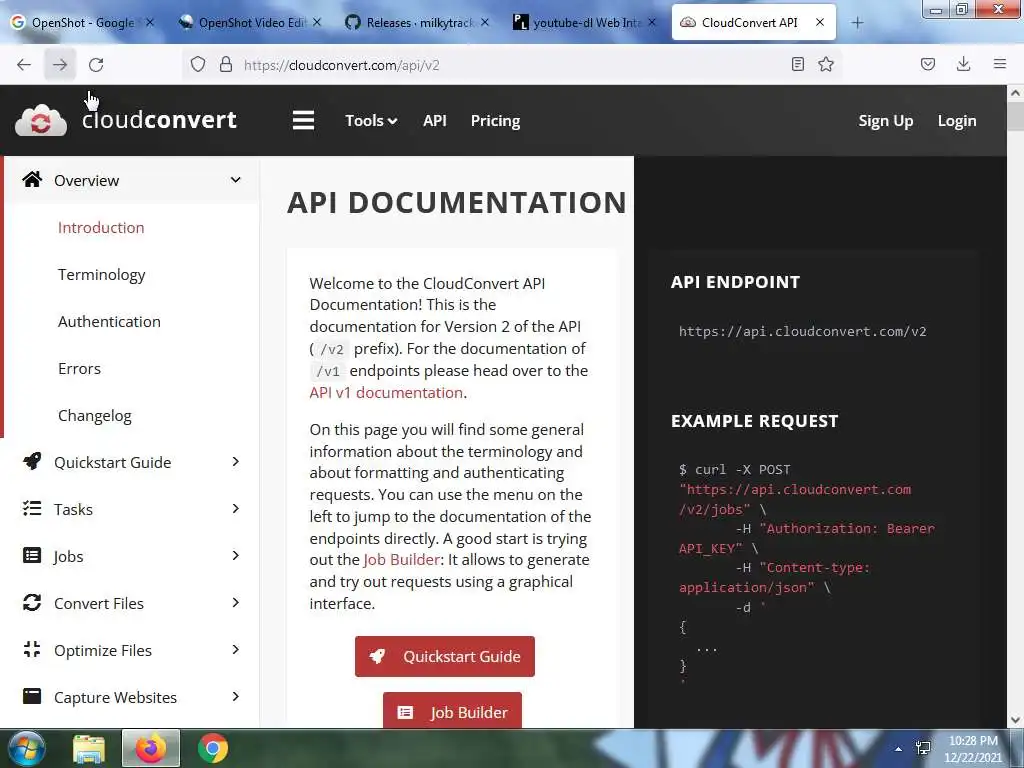This screenshot has width=1024, height=768.
Task: Open a new browser tab with plus
Action: click(x=857, y=23)
